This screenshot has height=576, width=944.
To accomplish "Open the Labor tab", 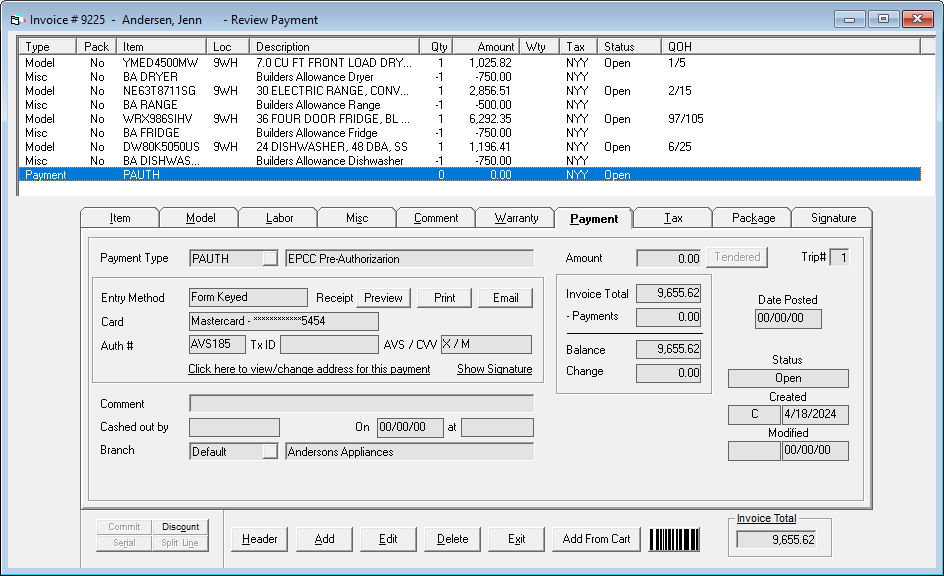I will click(279, 218).
